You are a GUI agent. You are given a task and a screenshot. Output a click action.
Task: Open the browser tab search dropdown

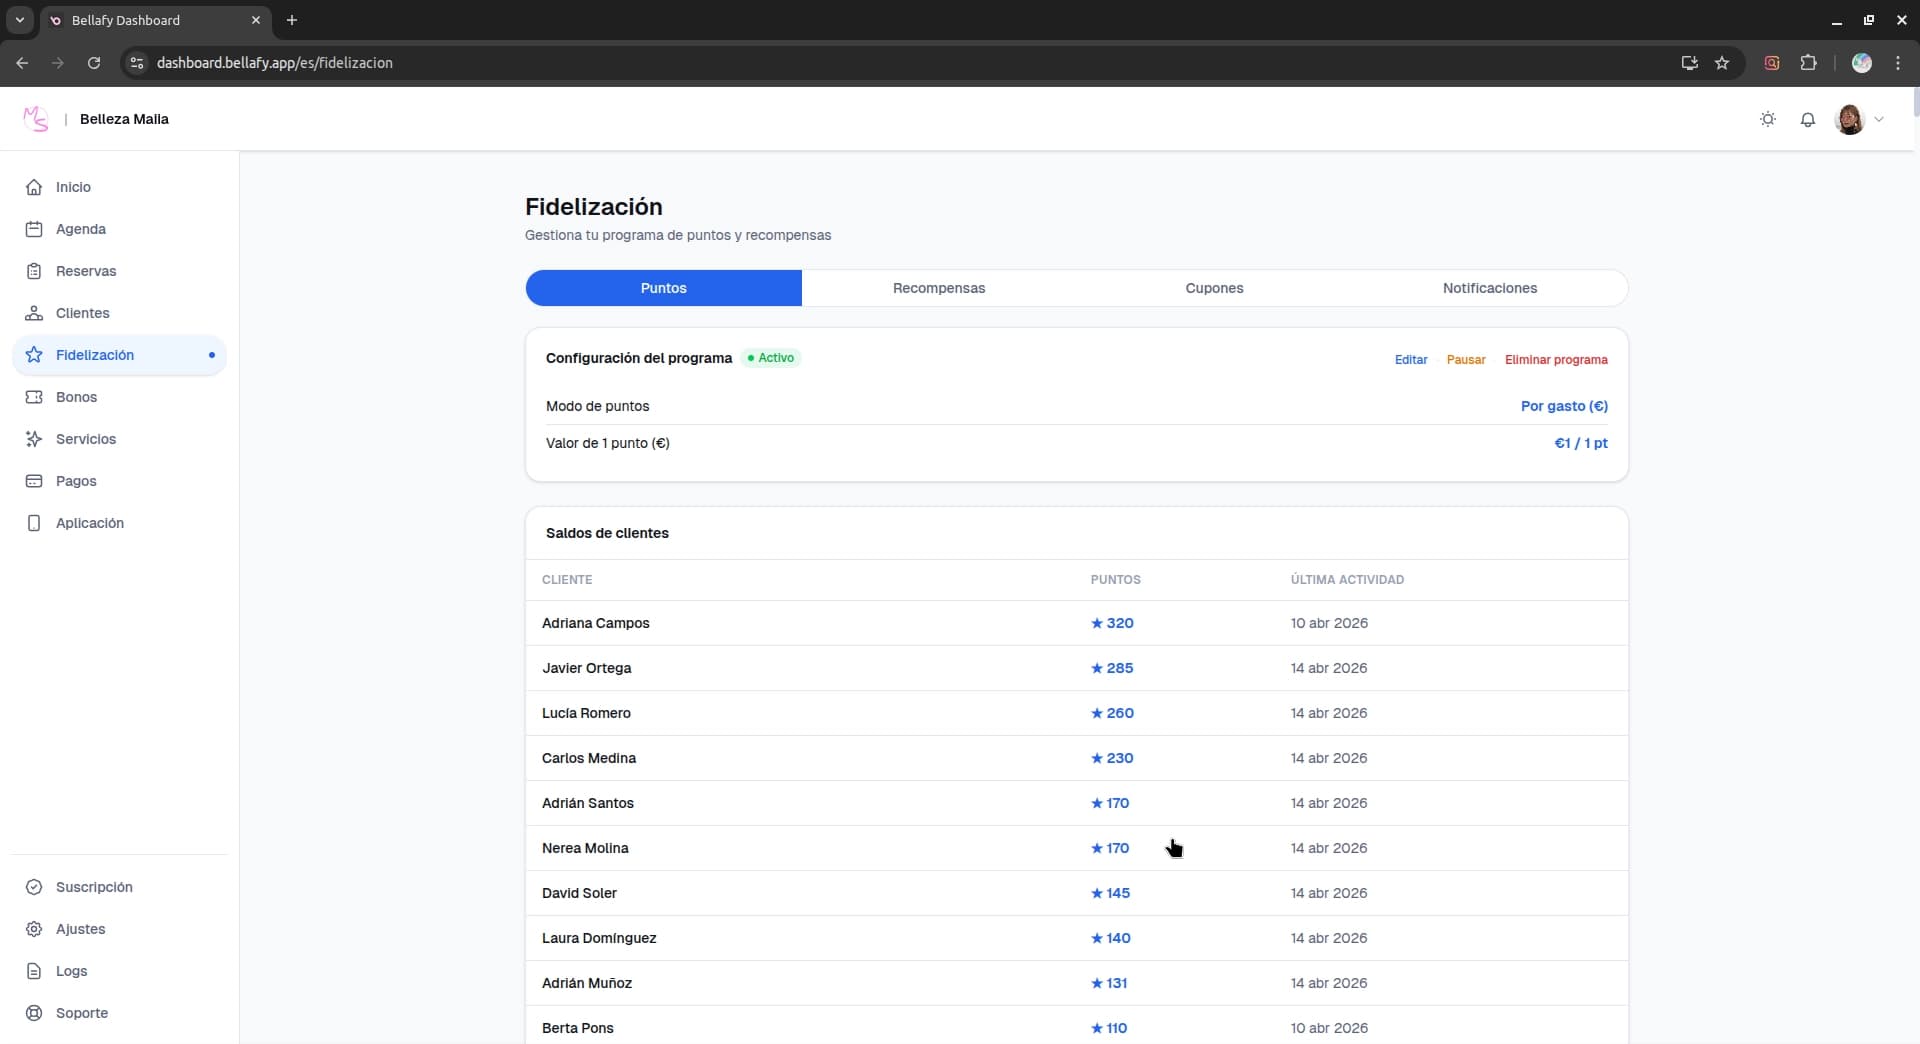[19, 19]
